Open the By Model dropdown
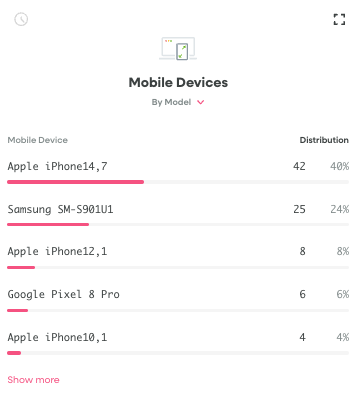 pyautogui.click(x=178, y=102)
